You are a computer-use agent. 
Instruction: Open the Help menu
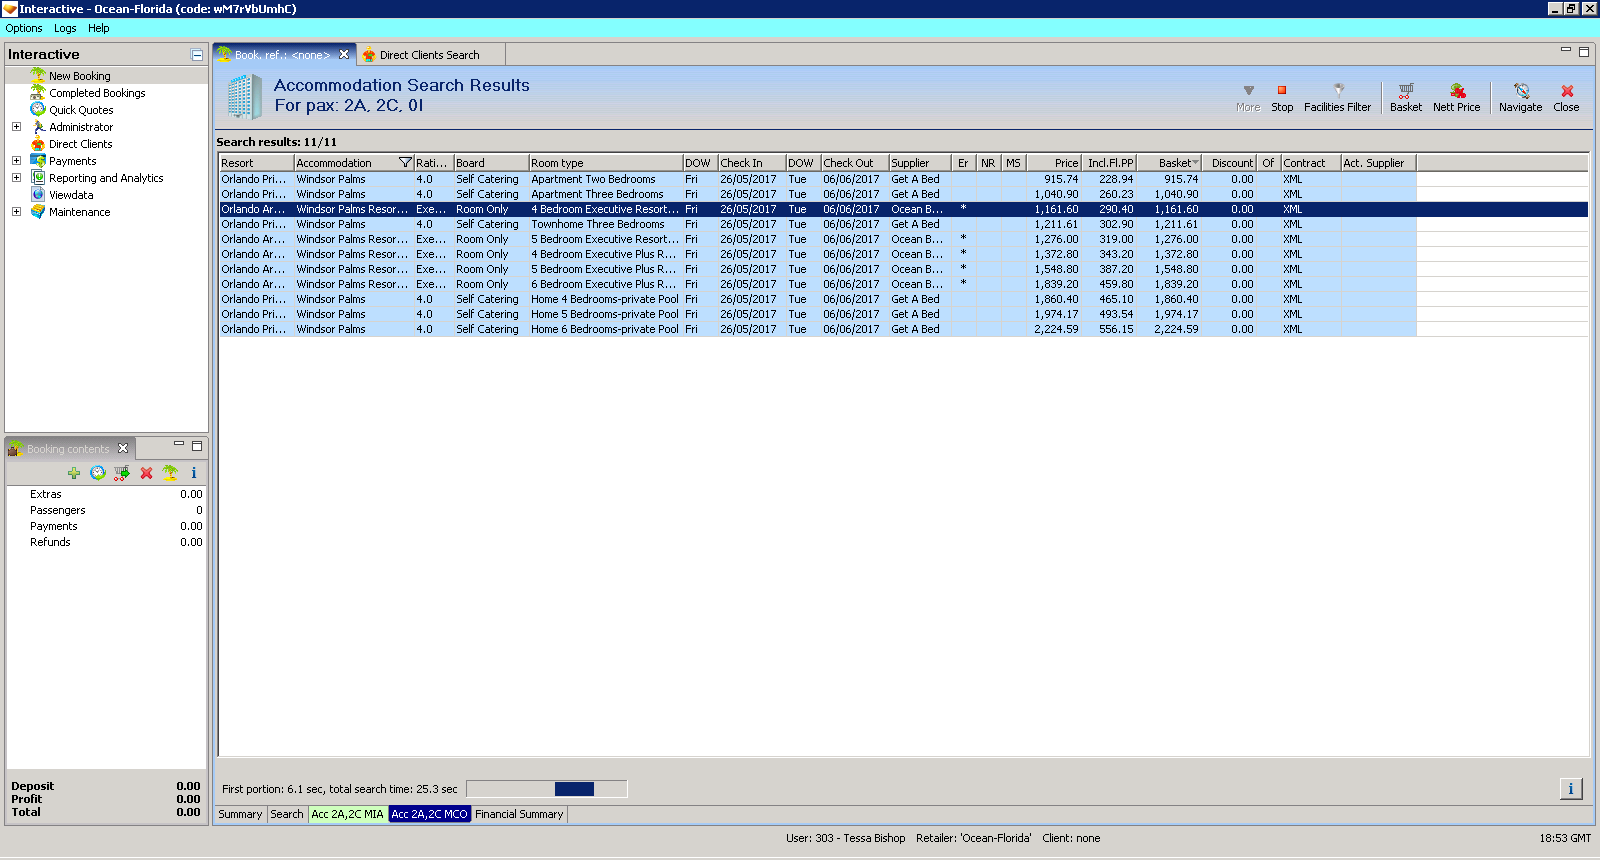point(98,28)
